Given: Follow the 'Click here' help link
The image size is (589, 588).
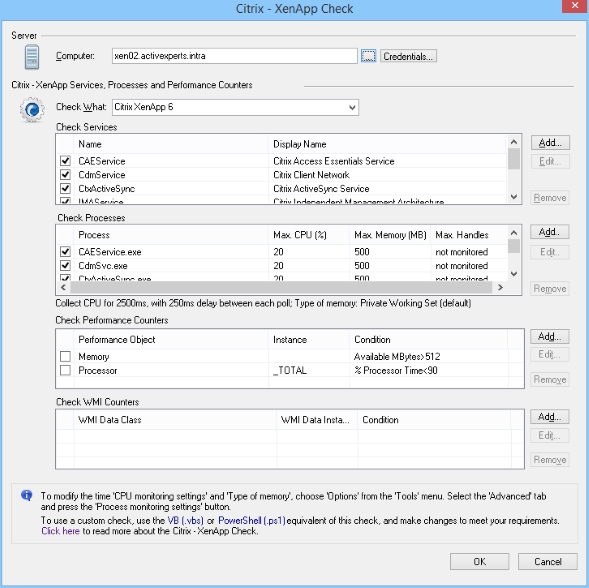Looking at the screenshot, I should [60, 531].
